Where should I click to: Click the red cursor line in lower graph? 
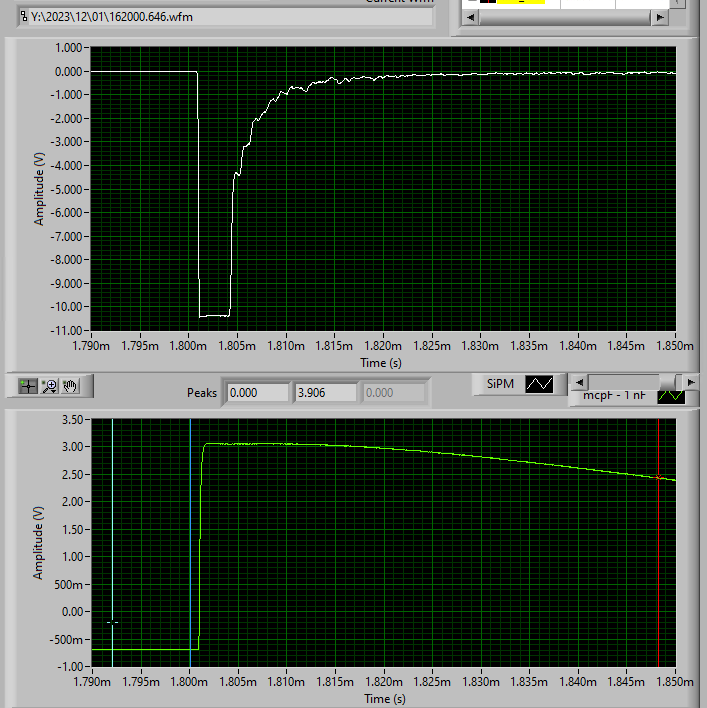tap(658, 542)
